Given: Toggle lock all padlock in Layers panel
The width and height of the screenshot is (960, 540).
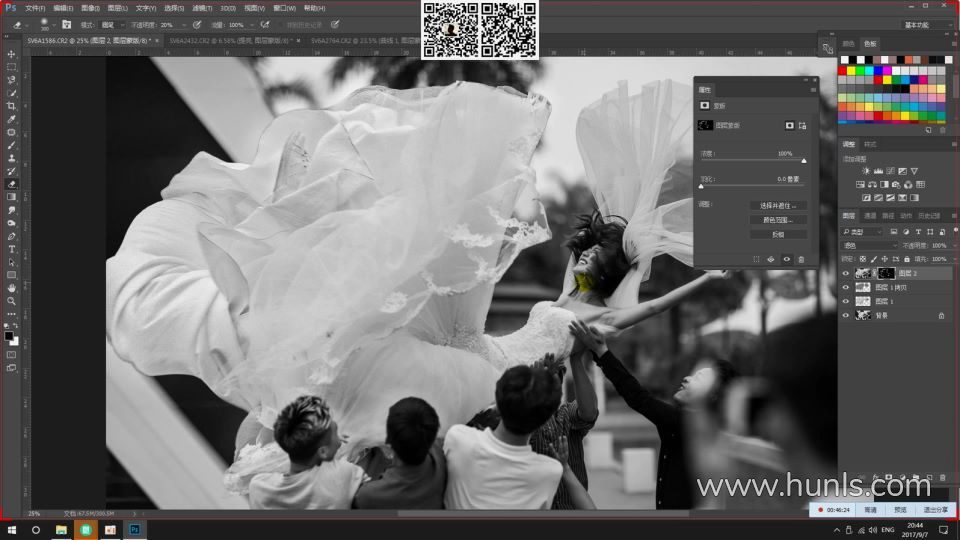Looking at the screenshot, I should (907, 260).
